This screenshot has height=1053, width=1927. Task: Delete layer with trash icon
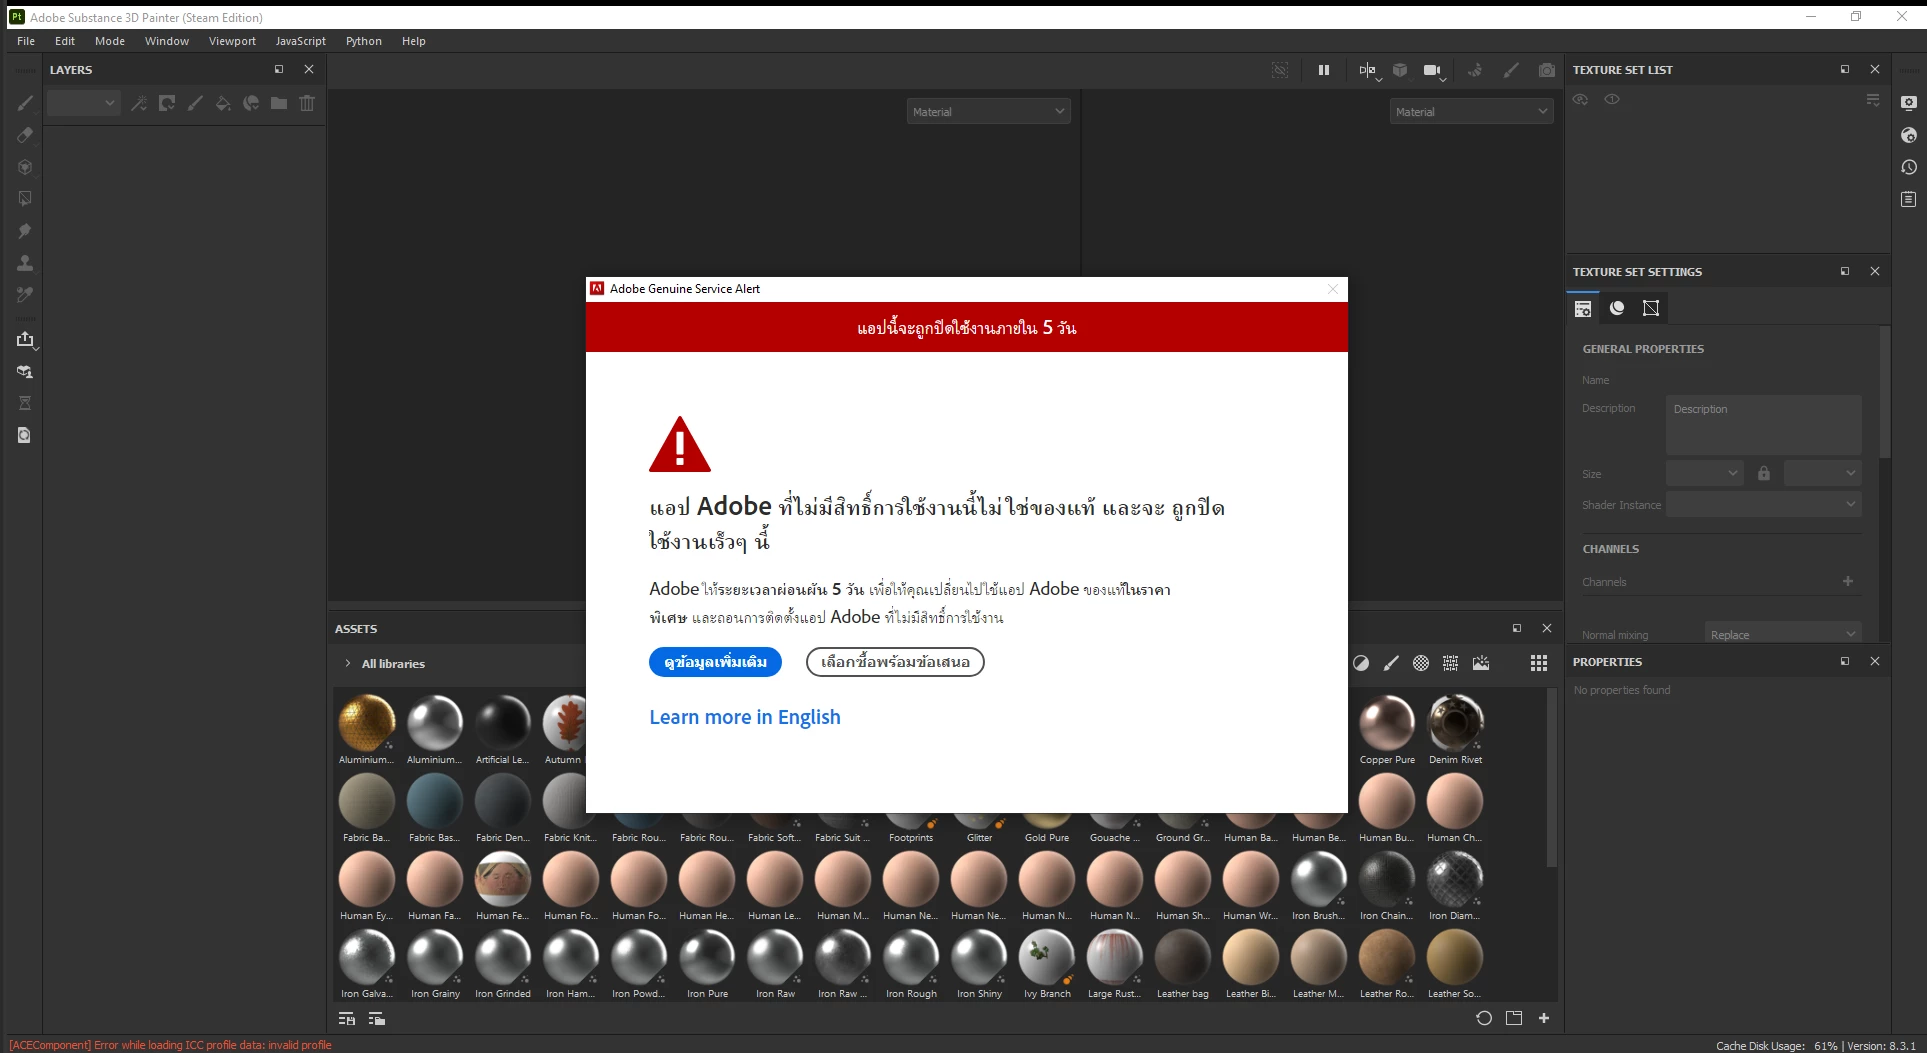pos(307,103)
